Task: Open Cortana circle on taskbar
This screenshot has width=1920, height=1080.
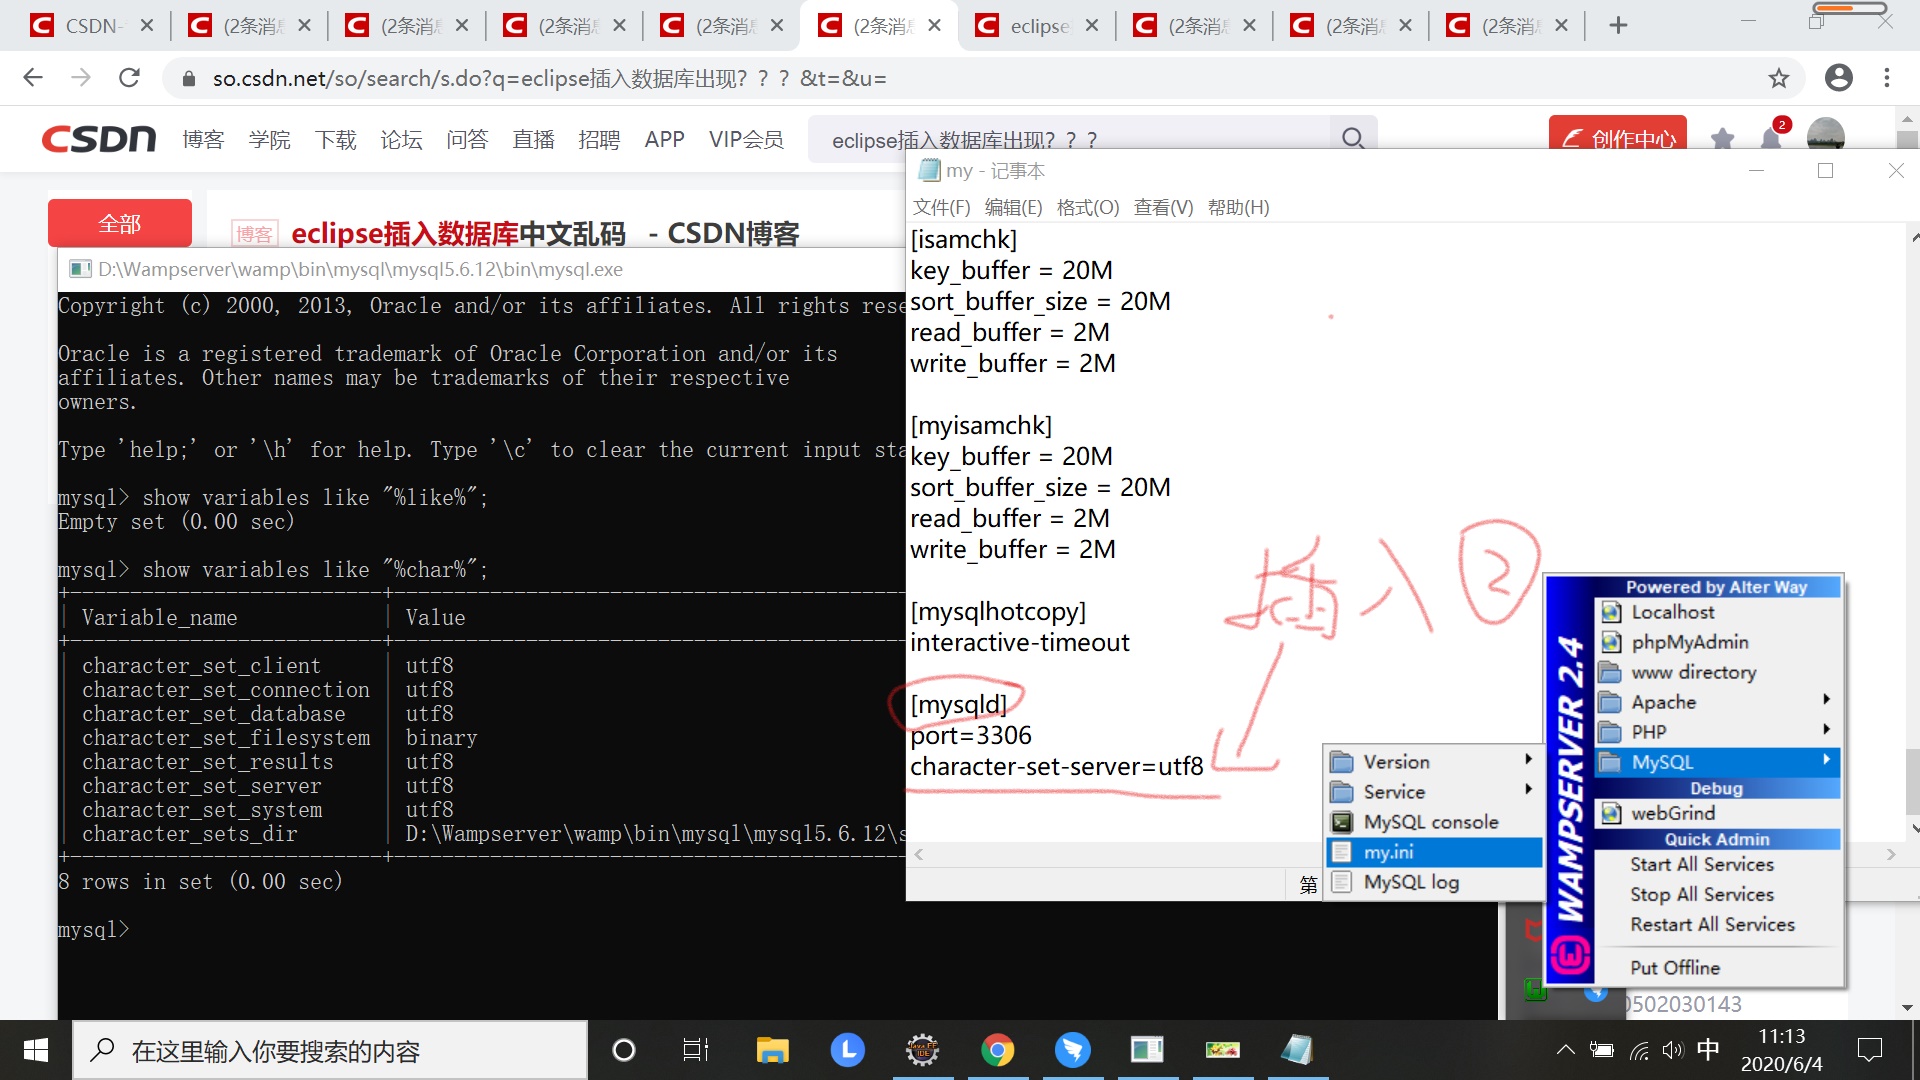Action: click(623, 1050)
